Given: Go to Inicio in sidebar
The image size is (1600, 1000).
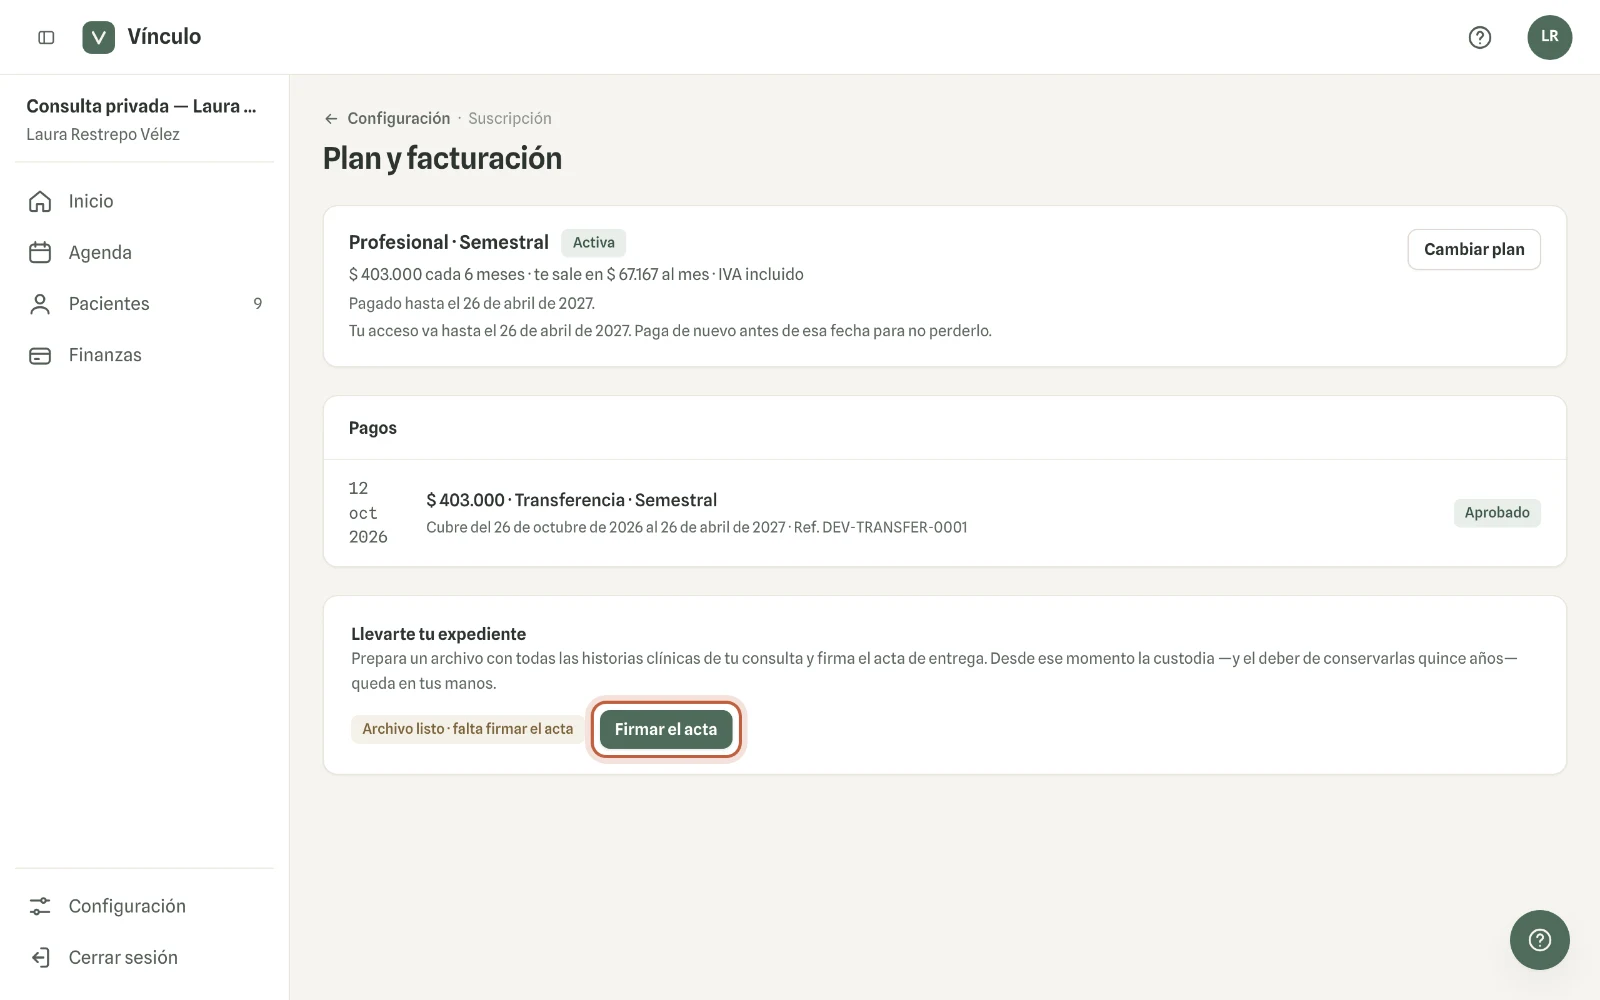Looking at the screenshot, I should (x=145, y=201).
